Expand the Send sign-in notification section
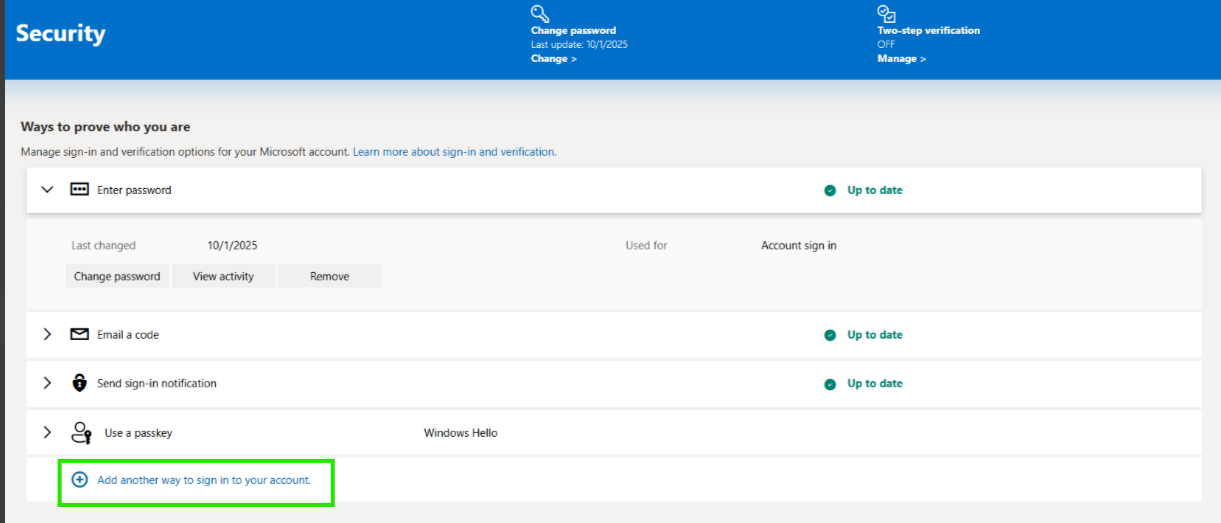 [47, 383]
